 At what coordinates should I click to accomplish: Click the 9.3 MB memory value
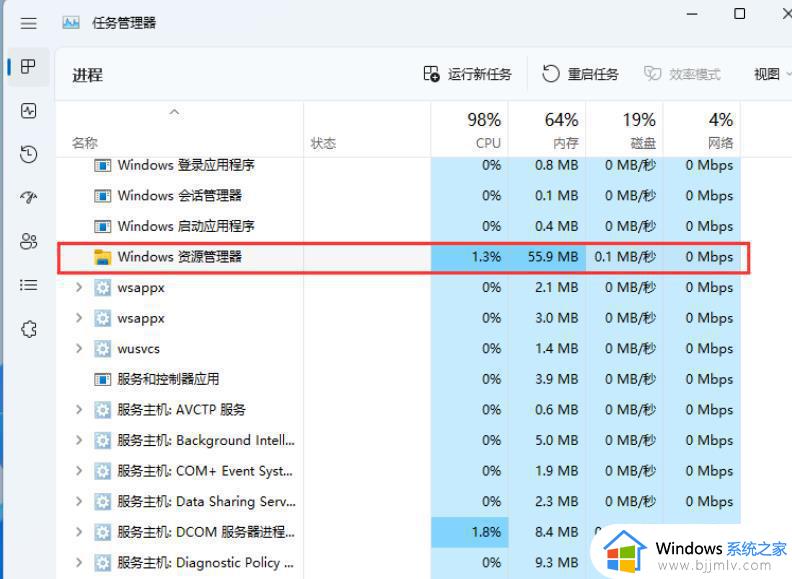pos(557,562)
